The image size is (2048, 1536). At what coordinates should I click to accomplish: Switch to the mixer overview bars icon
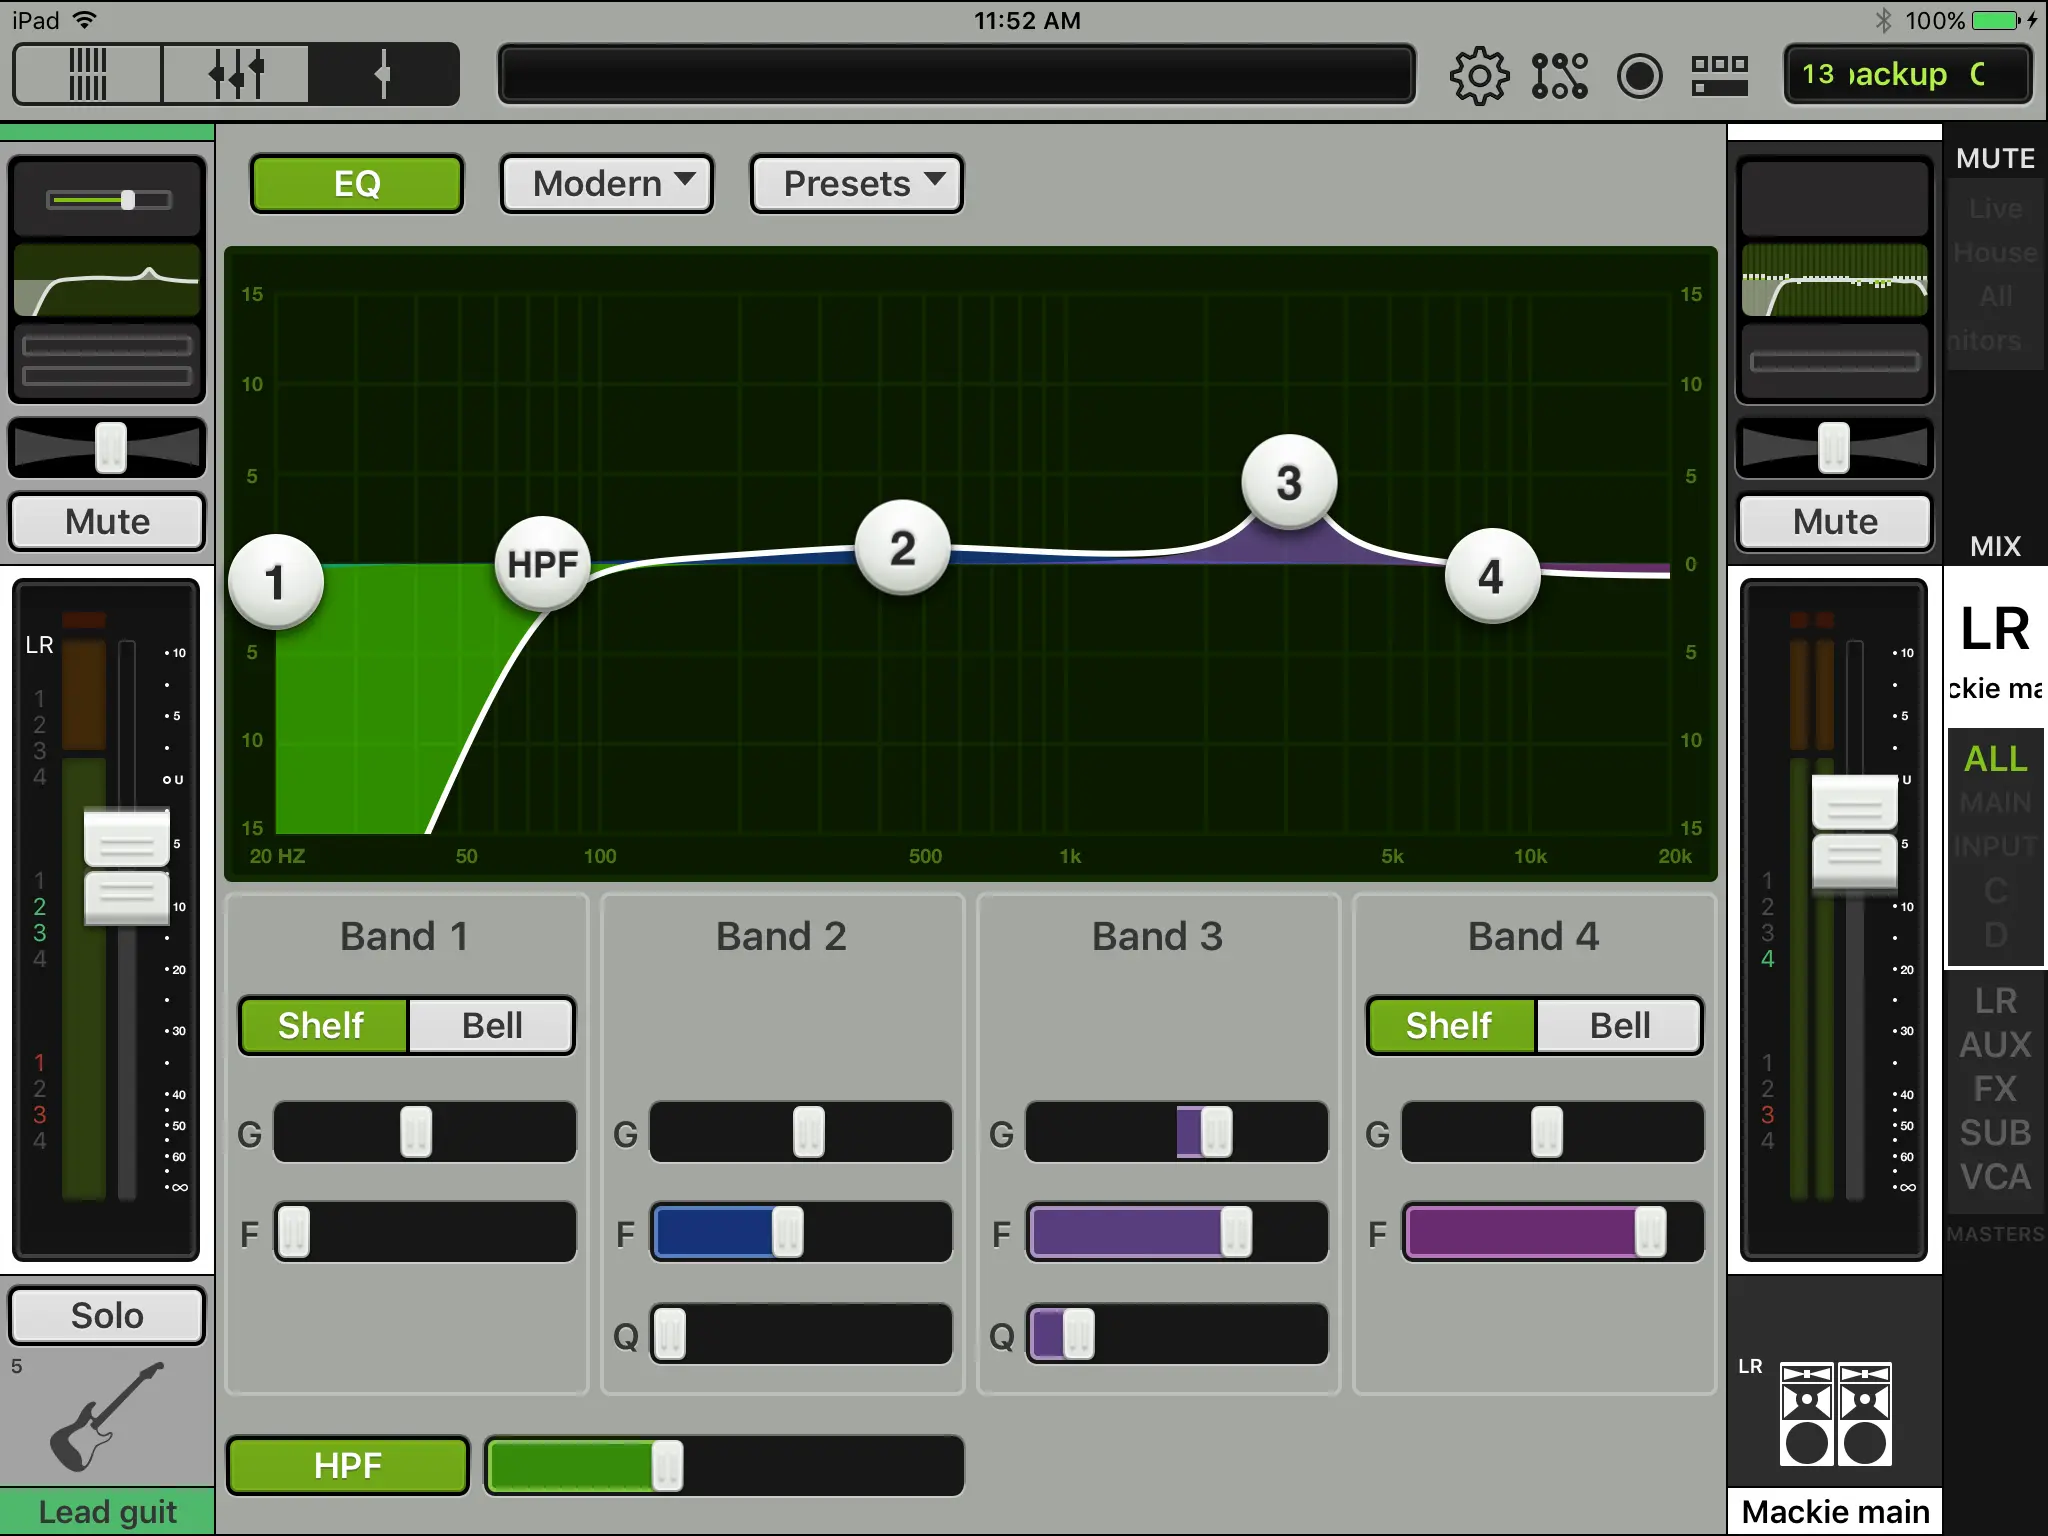pos(88,74)
